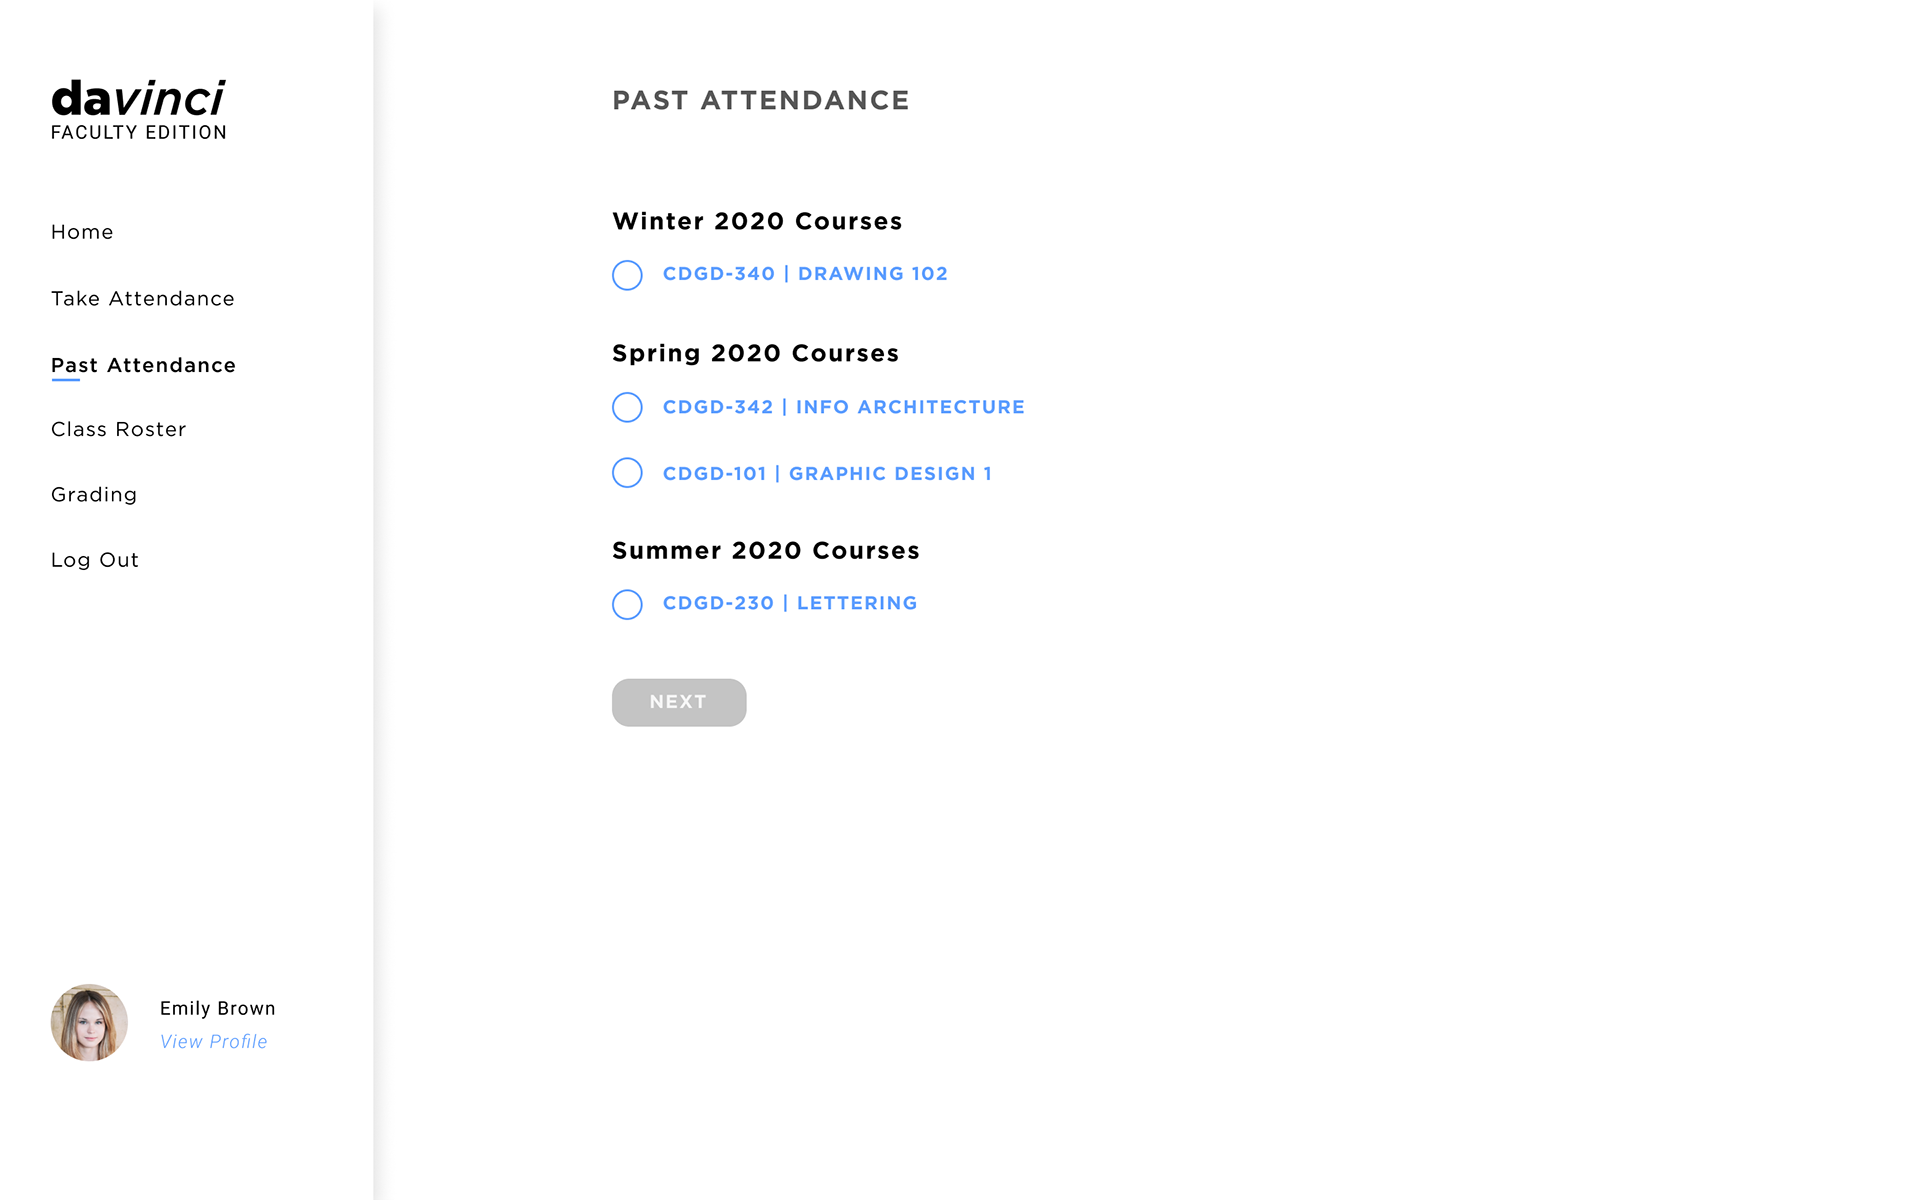Go to Take Attendance page
Screen dimensions: 1920x1200
pos(143,299)
